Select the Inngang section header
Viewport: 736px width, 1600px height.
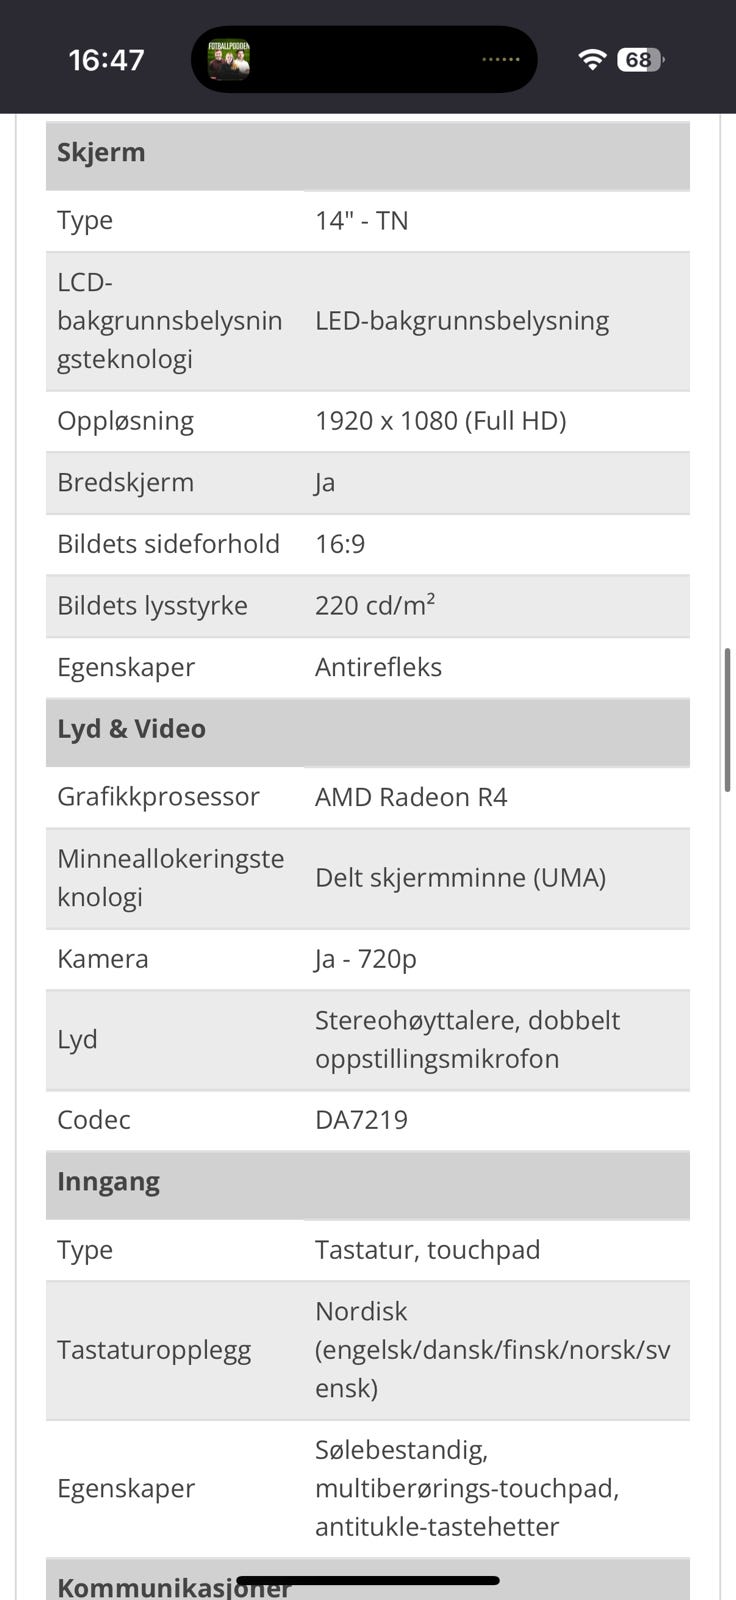pos(108,1182)
